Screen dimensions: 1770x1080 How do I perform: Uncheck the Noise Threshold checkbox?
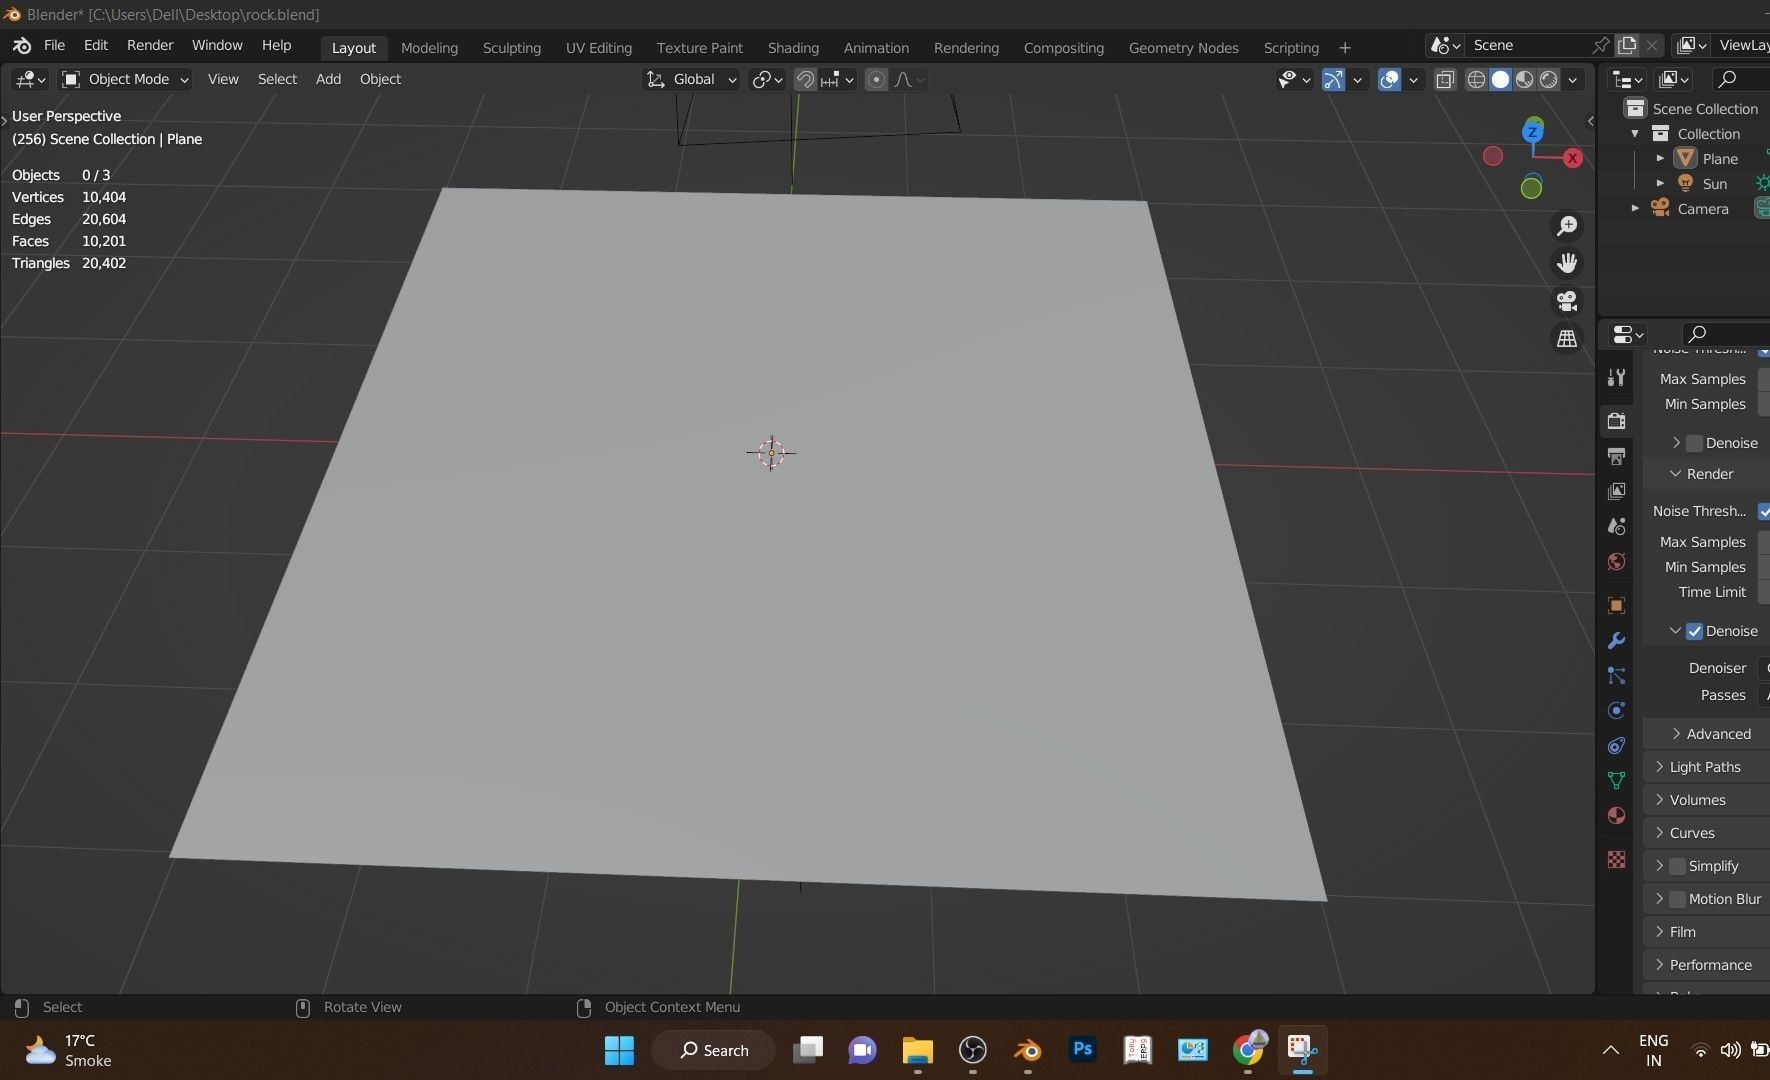coord(1765,511)
